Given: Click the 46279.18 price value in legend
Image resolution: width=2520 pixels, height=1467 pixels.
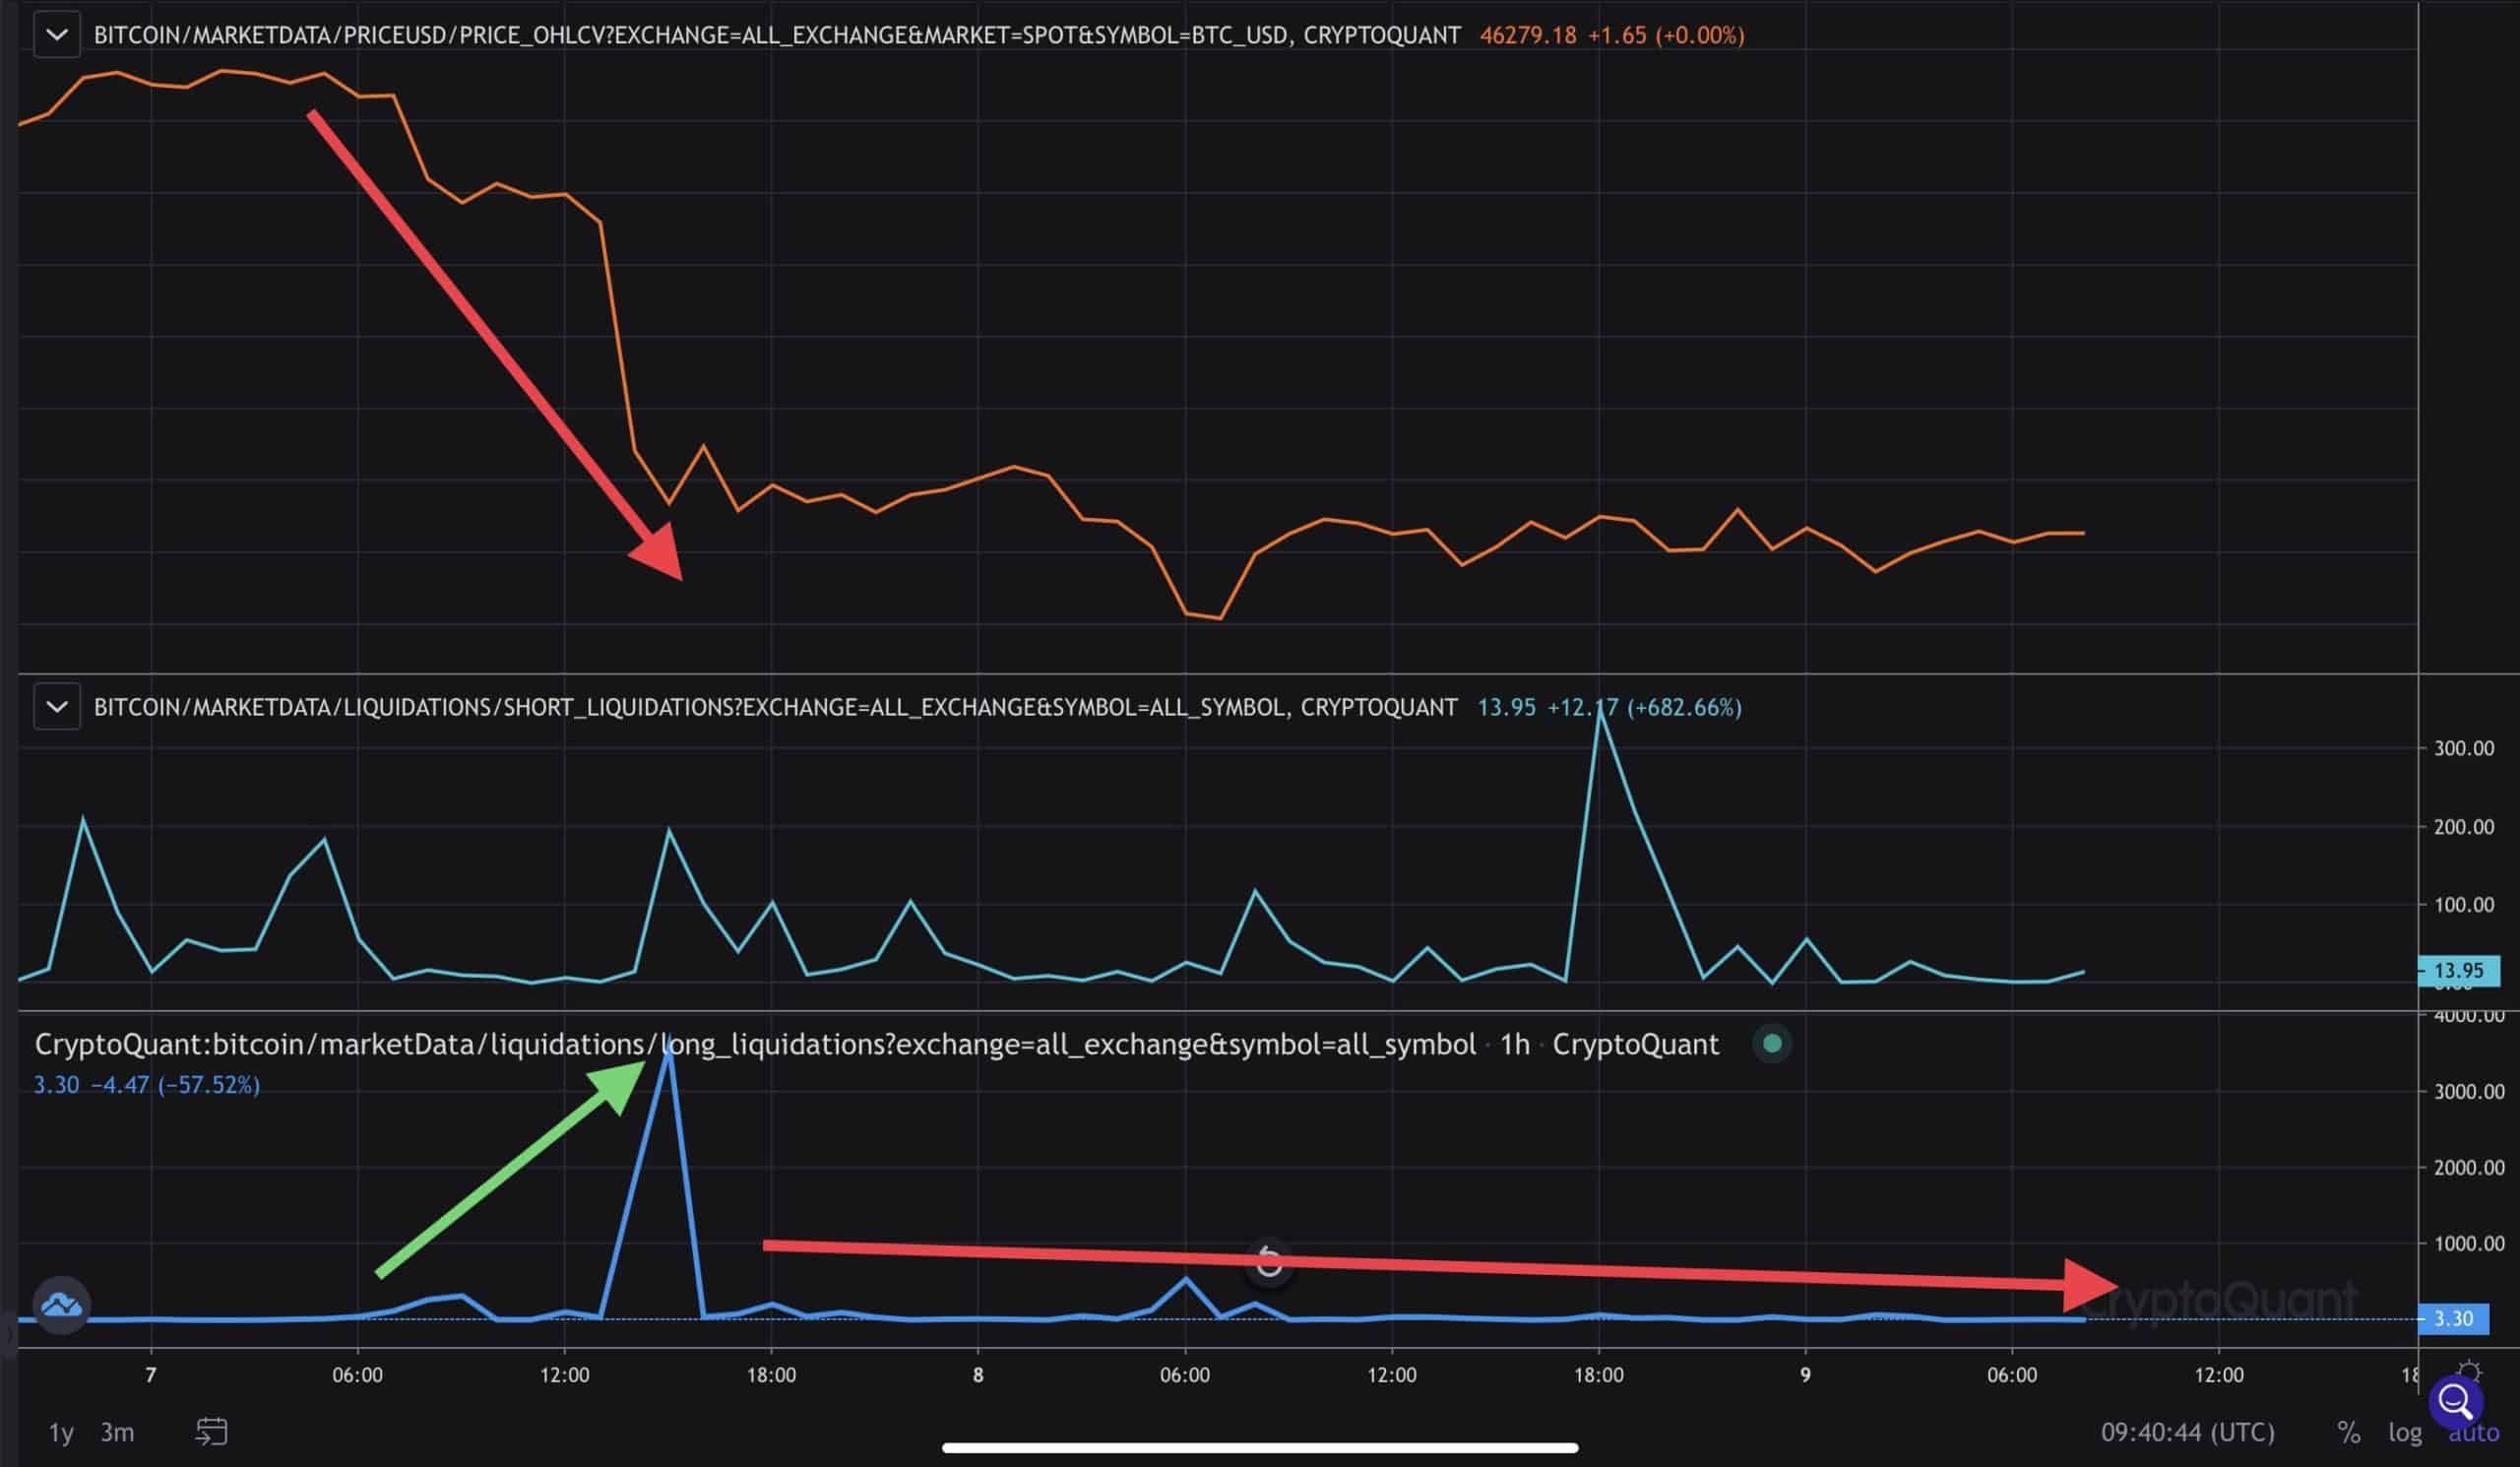Looking at the screenshot, I should tap(1528, 35).
